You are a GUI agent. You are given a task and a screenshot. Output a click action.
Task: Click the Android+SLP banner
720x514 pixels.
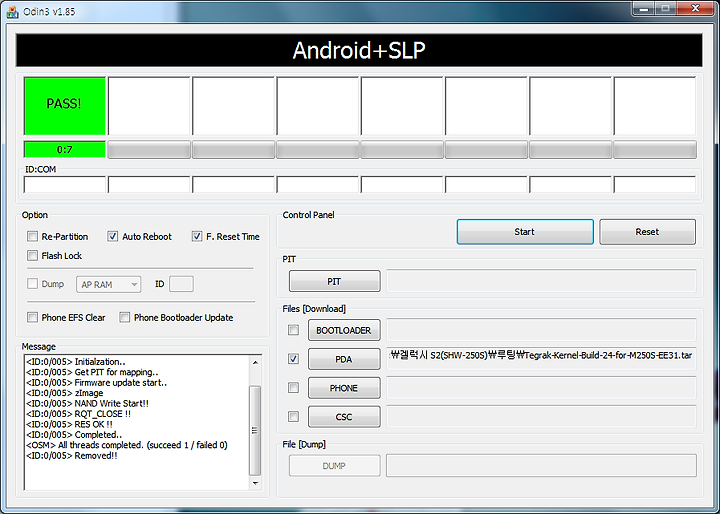[x=359, y=50]
